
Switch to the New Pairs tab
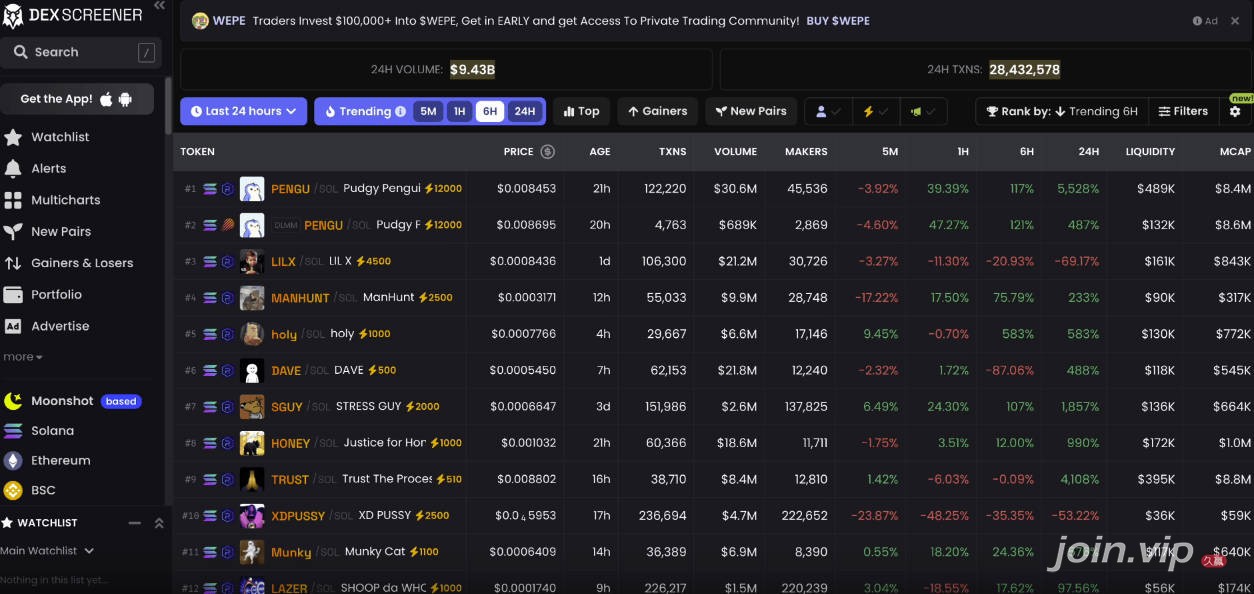pyautogui.click(x=750, y=112)
